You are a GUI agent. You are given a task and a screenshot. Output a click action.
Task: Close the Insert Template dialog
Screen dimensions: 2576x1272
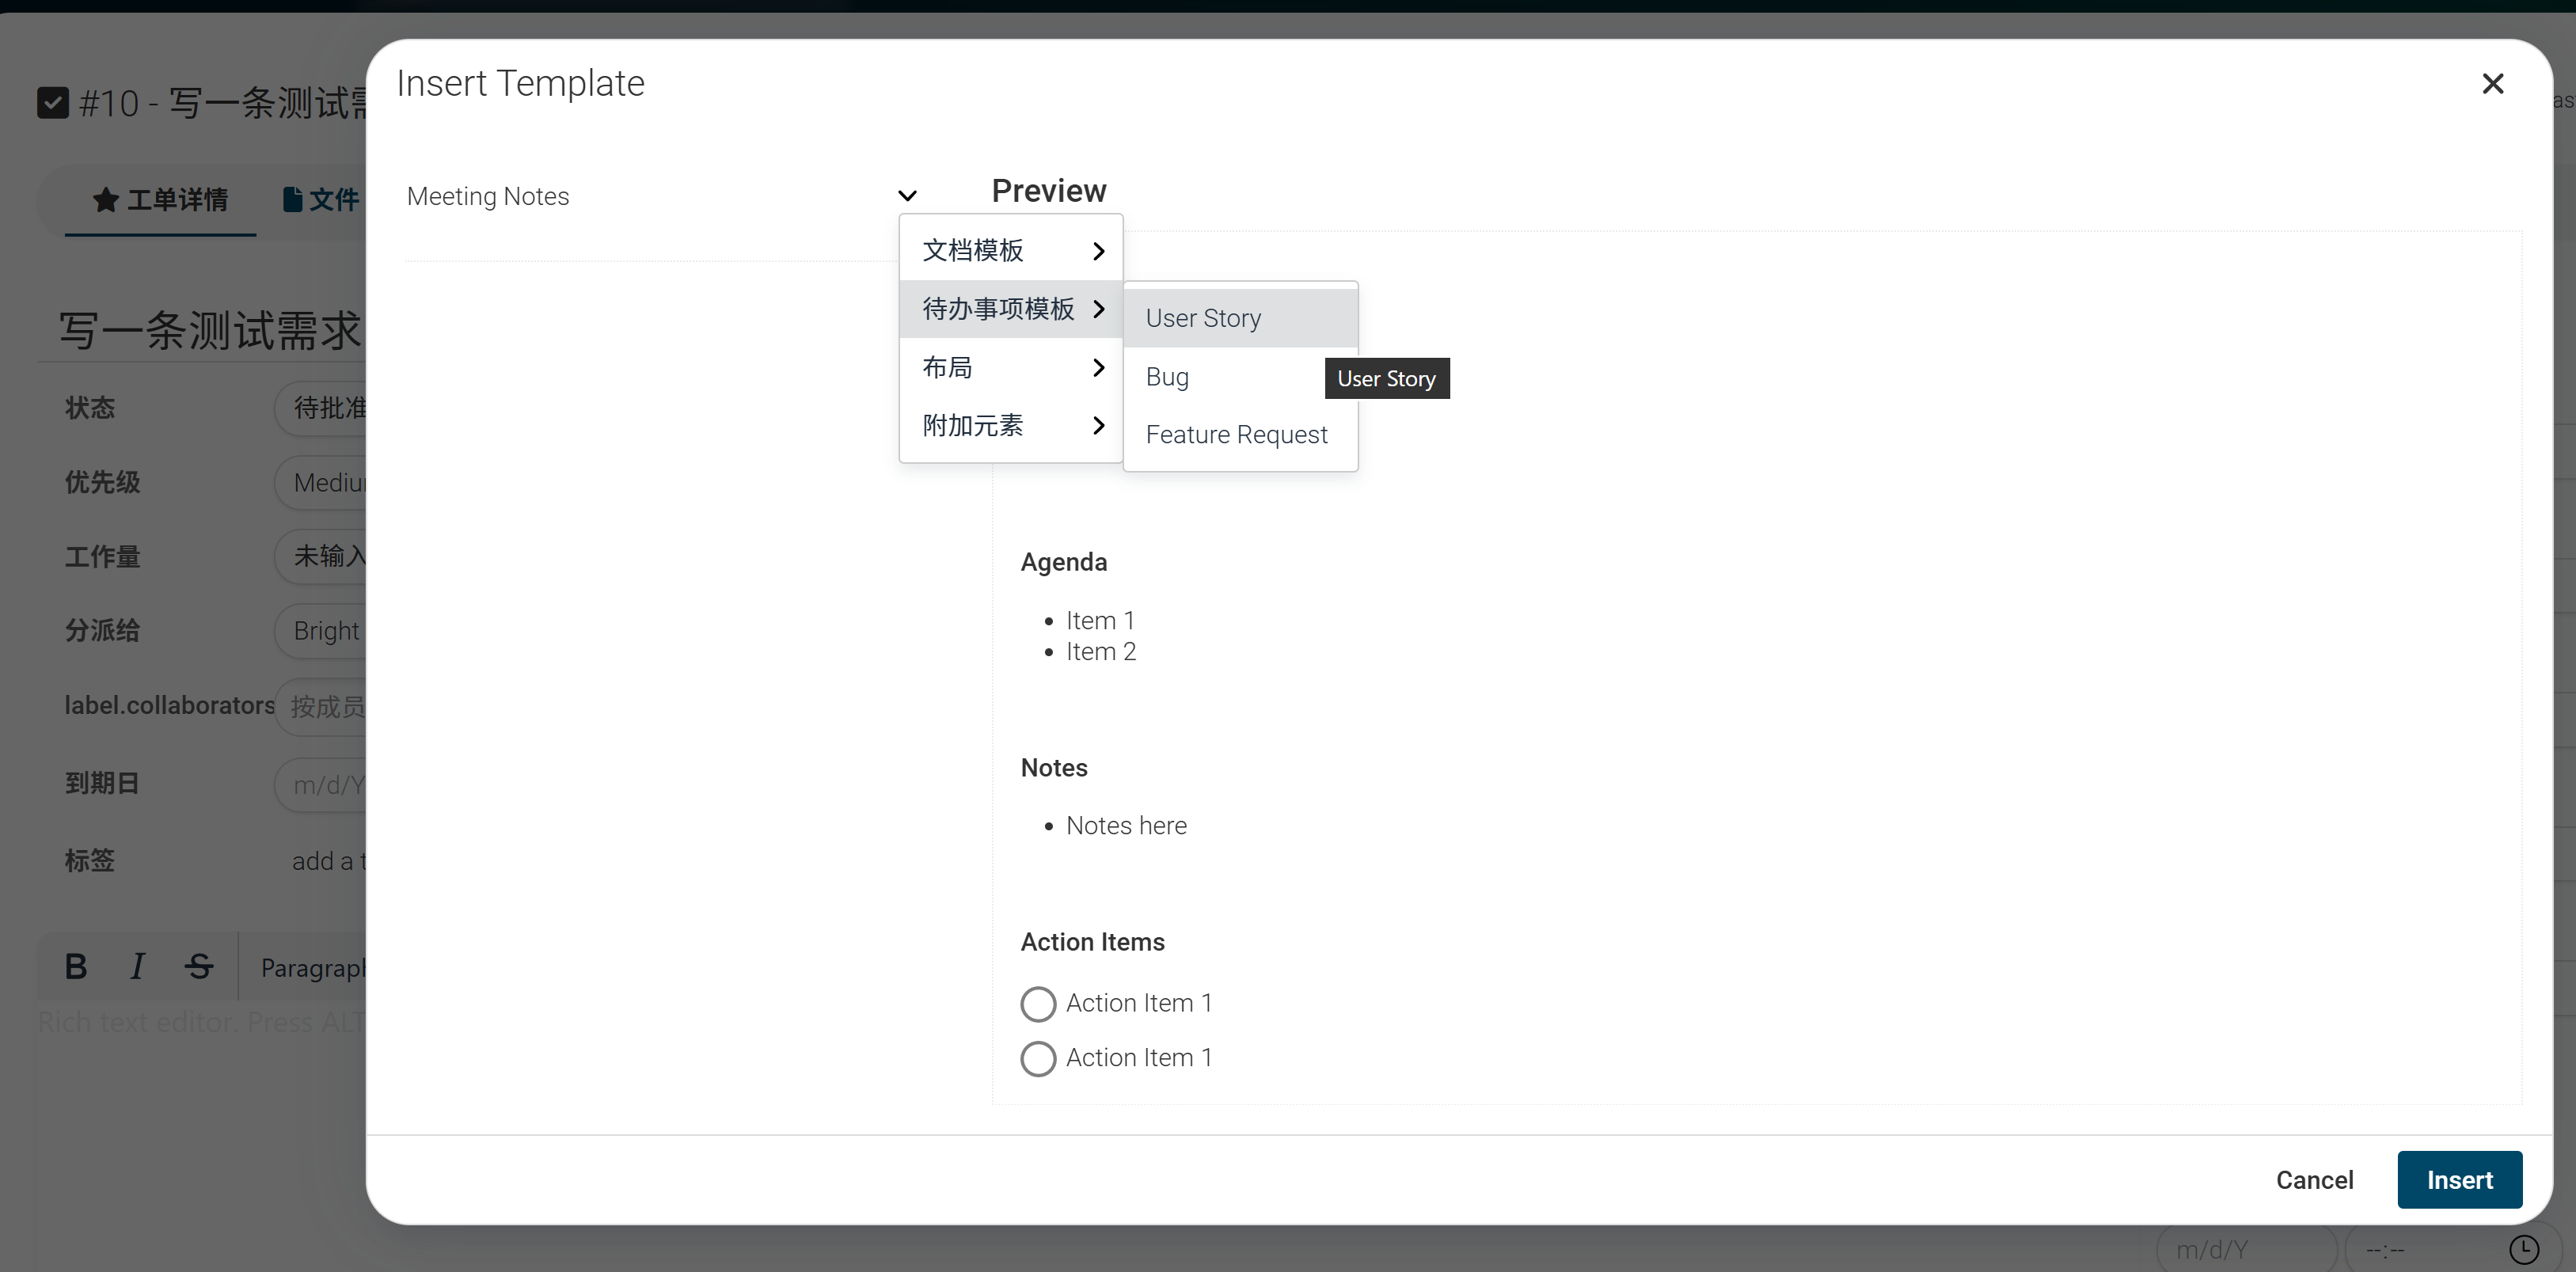coord(2492,84)
